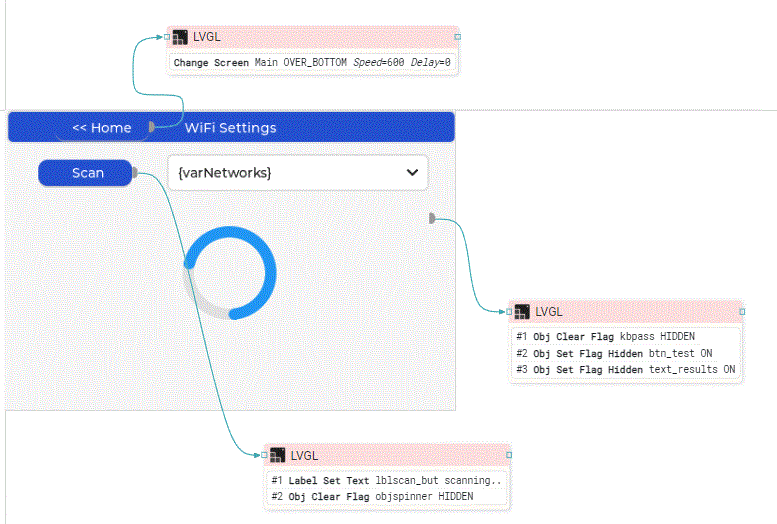This screenshot has height=524, width=777.
Task: Click the LVGL icon on lblscan_but action node
Action: pyautogui.click(x=277, y=456)
